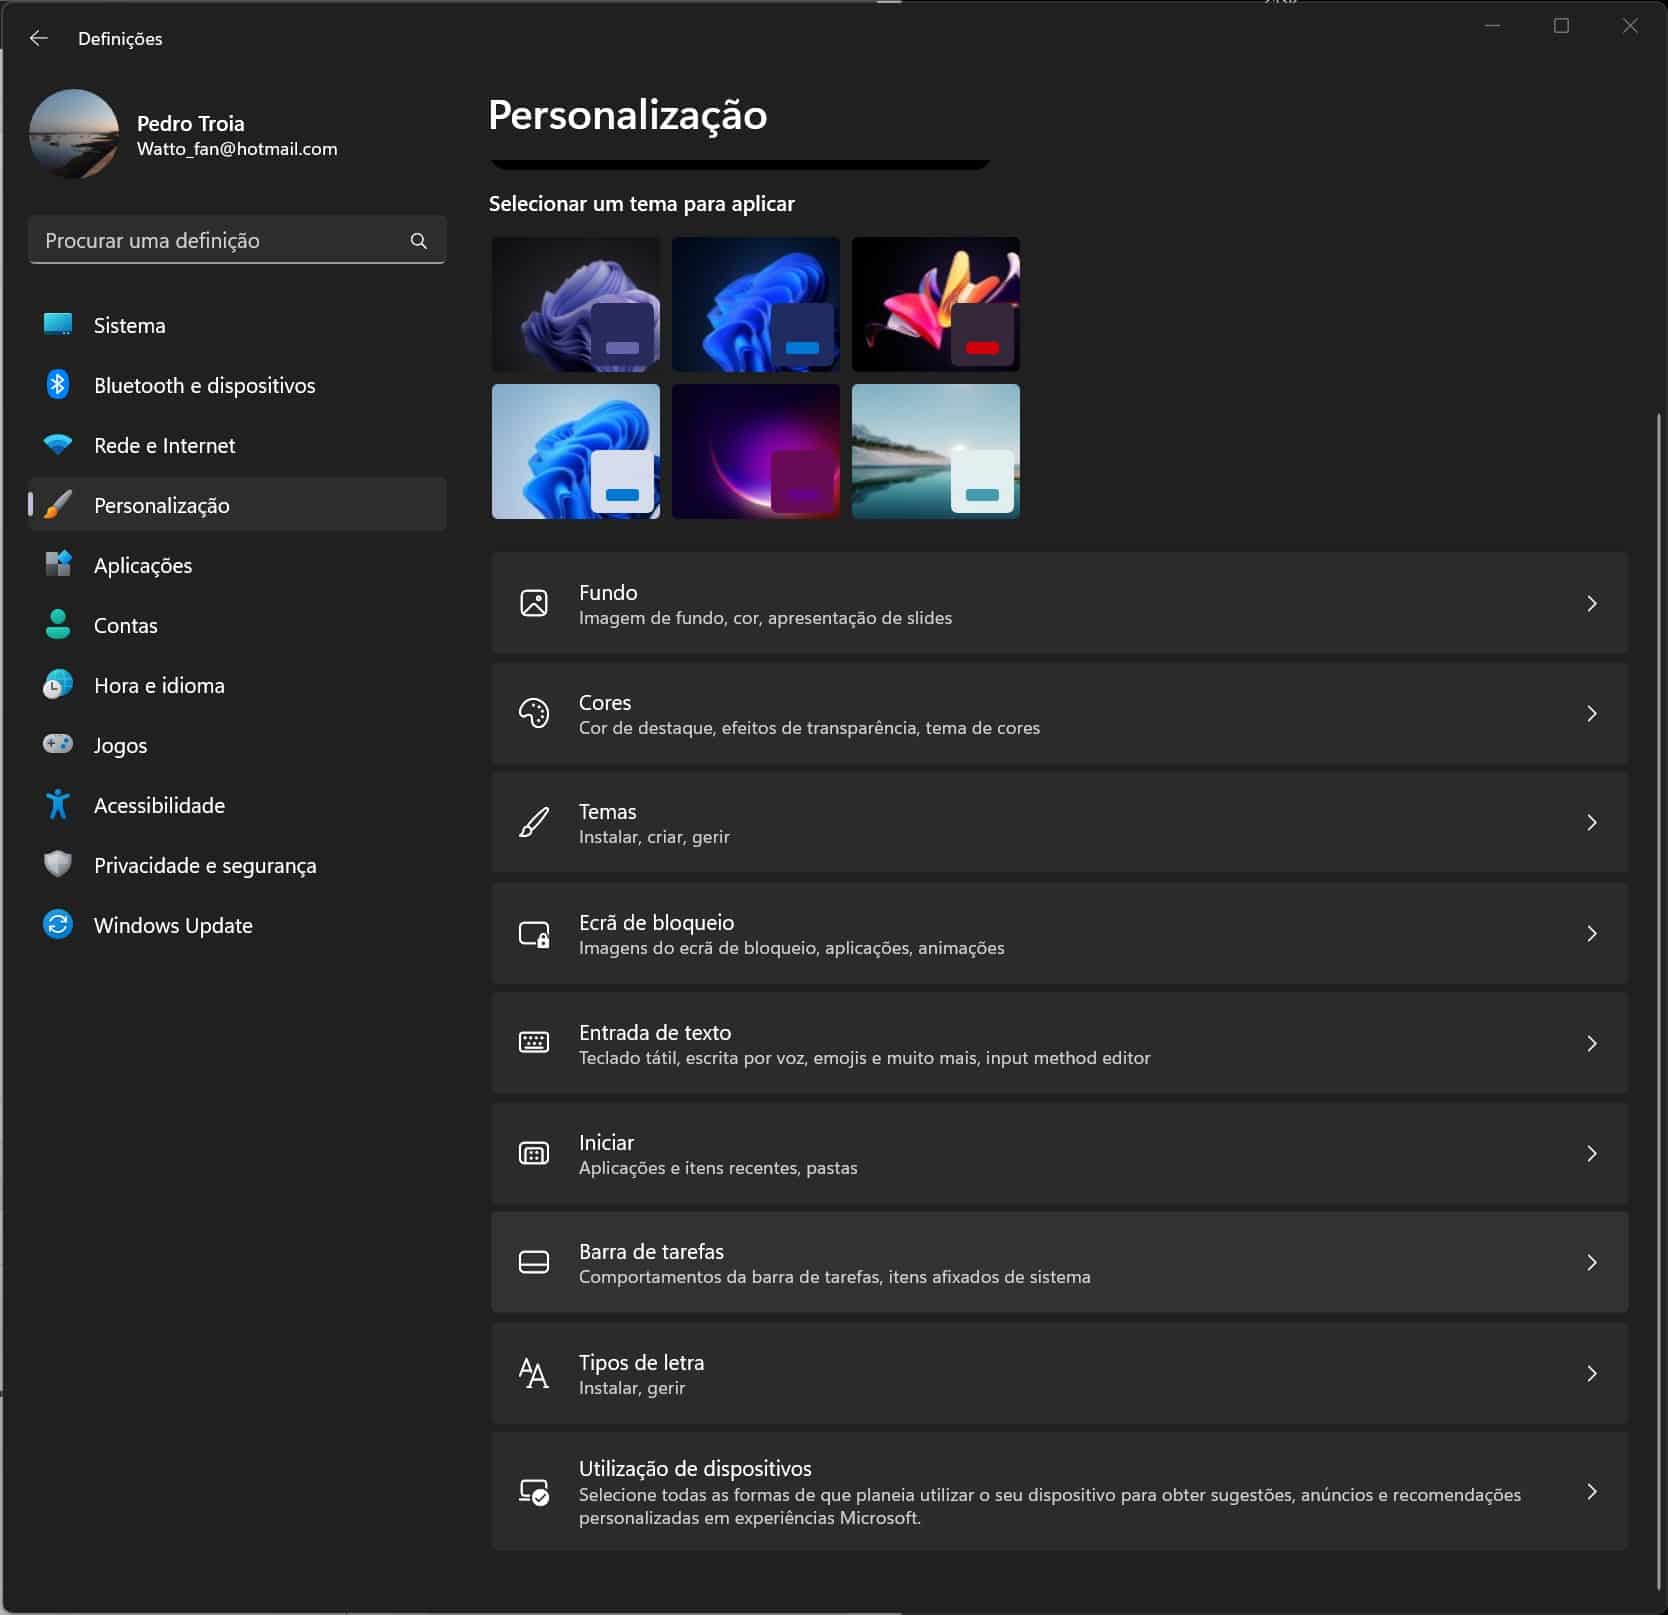This screenshot has height=1615, width=1668.
Task: Open Barra de tarefas settings
Action: coord(1059,1262)
